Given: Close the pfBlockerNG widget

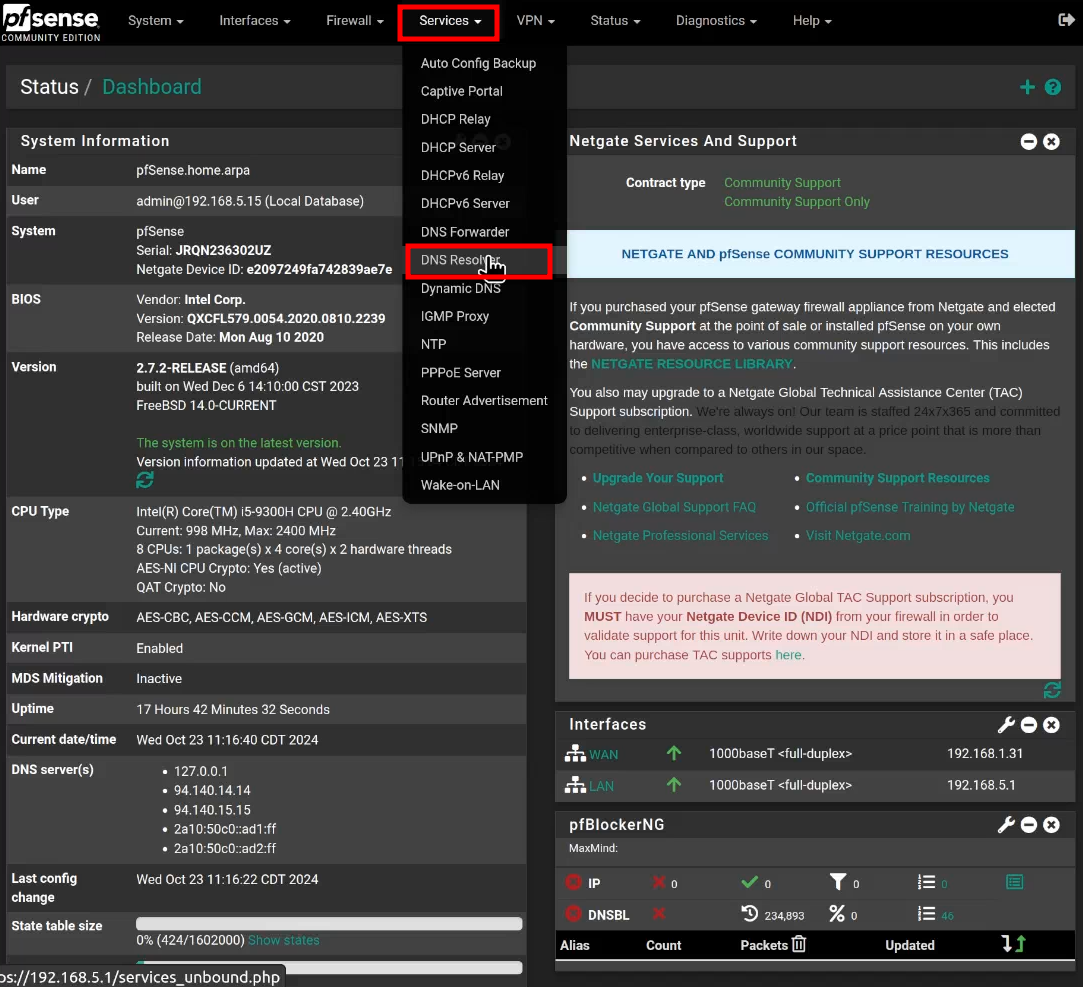Looking at the screenshot, I should pyautogui.click(x=1051, y=825).
